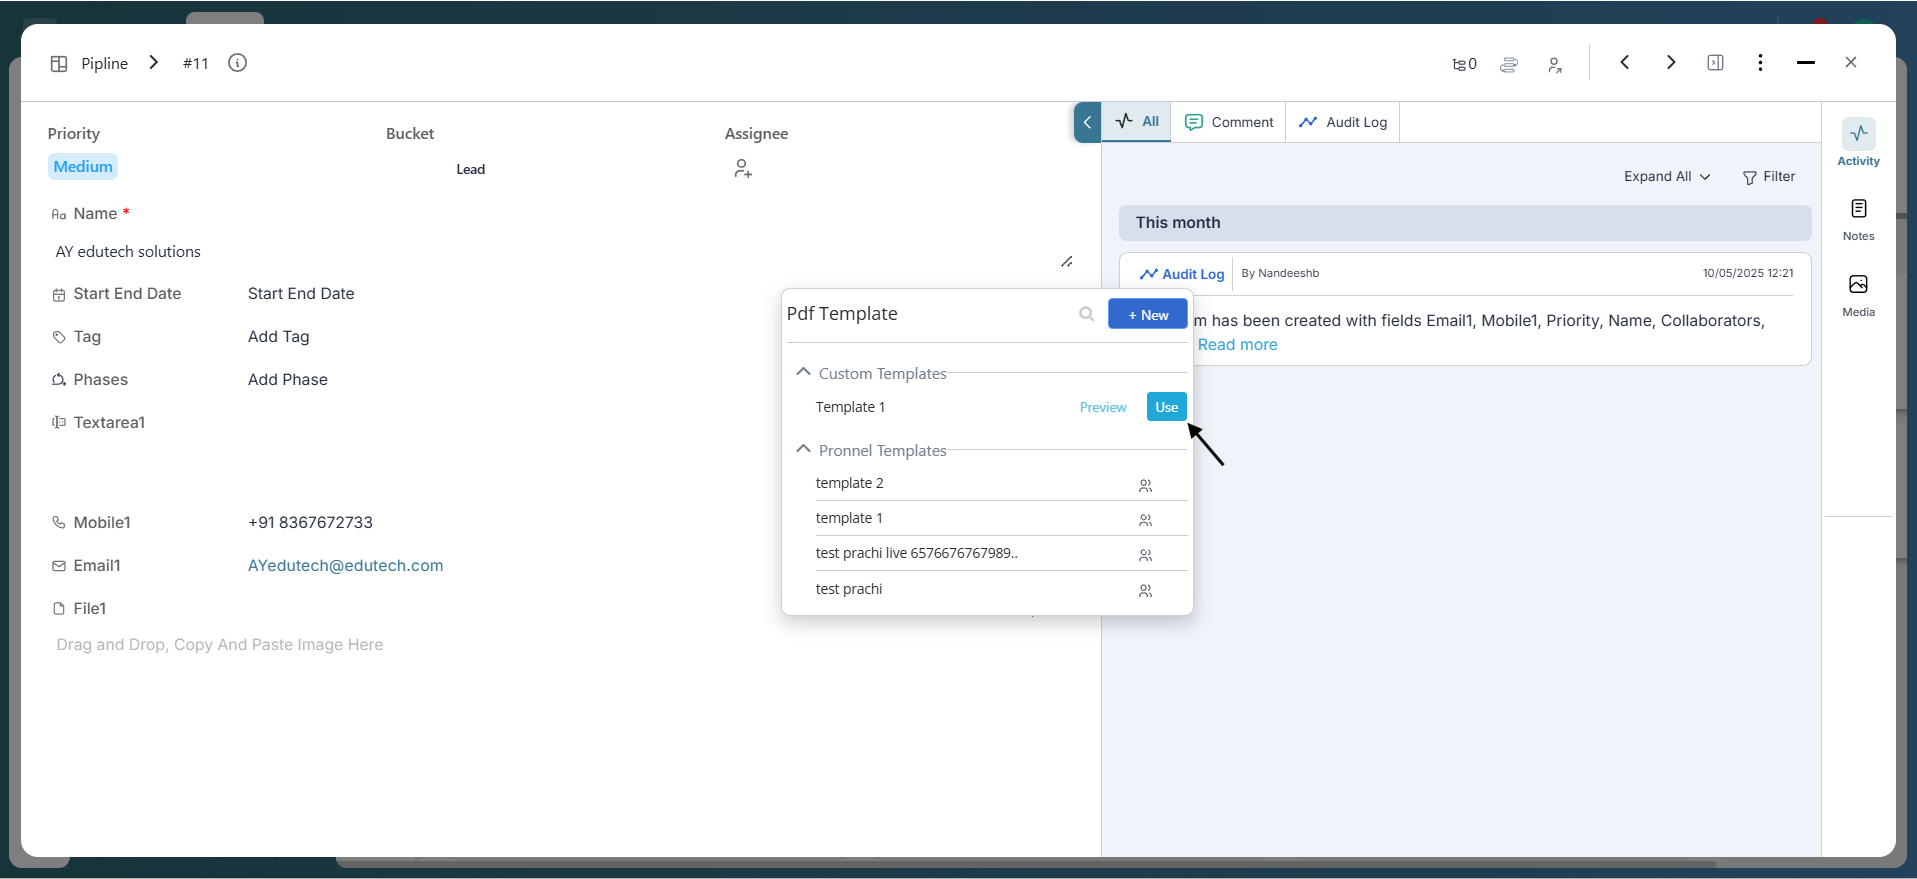Select test prachi live 6576676767989.. template
This screenshot has width=1917, height=879.
(x=916, y=553)
